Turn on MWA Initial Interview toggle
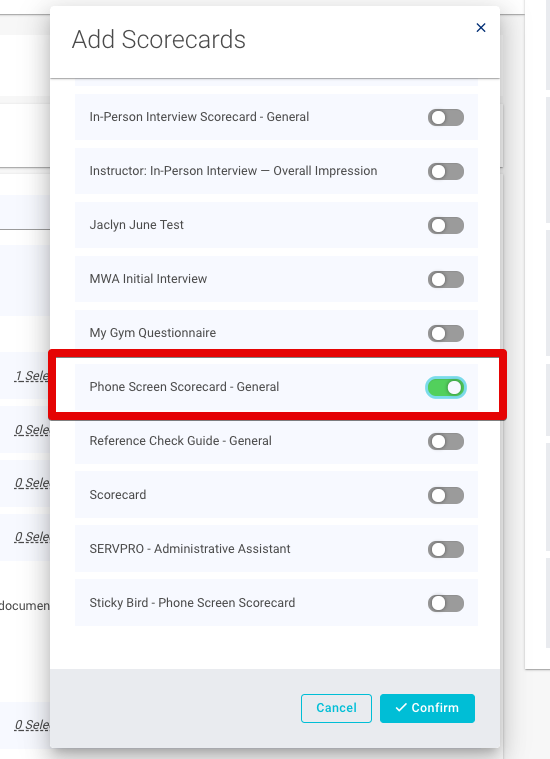 [x=446, y=279]
